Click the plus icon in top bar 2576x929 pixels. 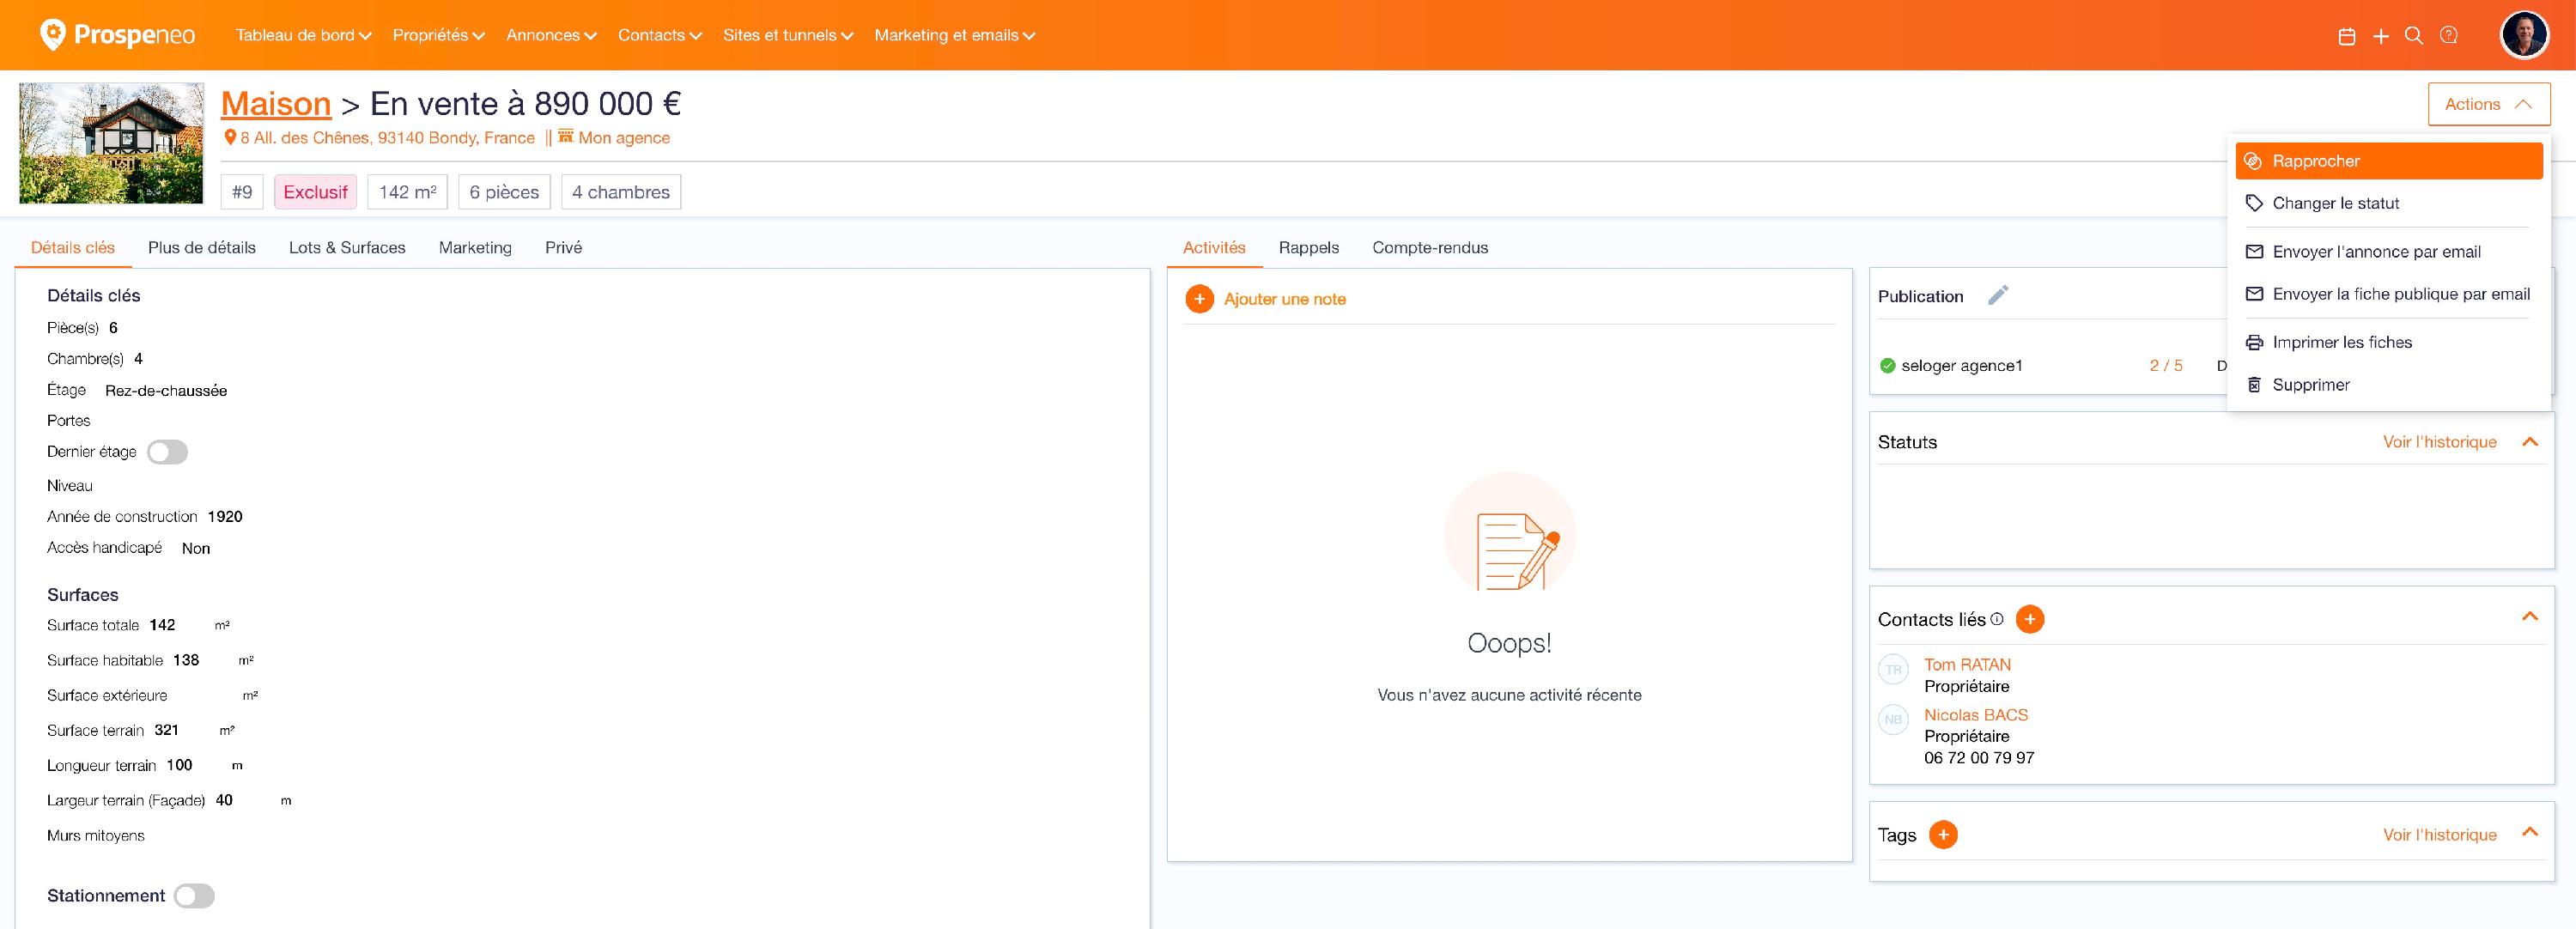click(x=2381, y=36)
